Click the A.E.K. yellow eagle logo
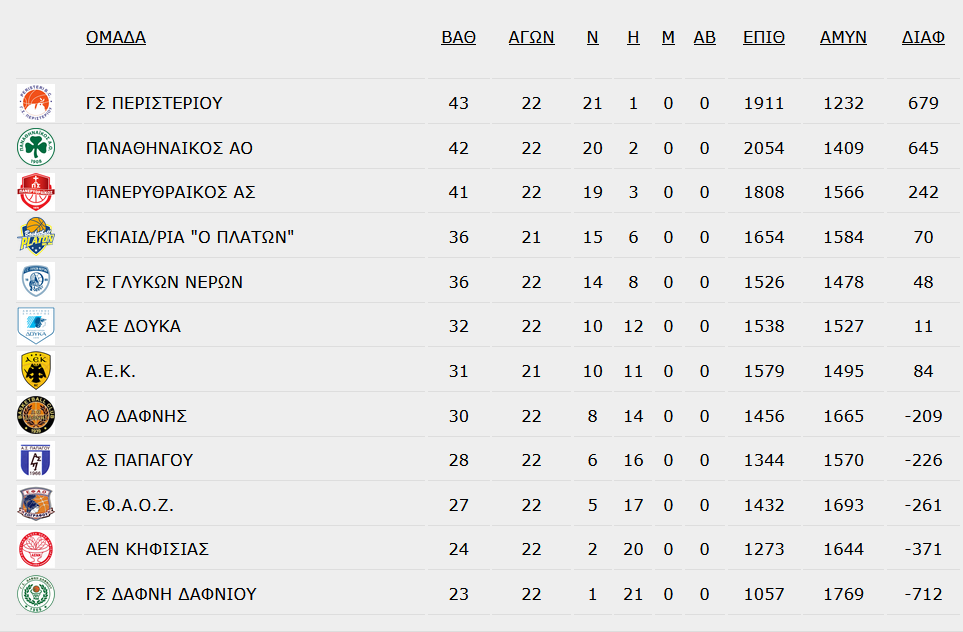 coord(36,371)
